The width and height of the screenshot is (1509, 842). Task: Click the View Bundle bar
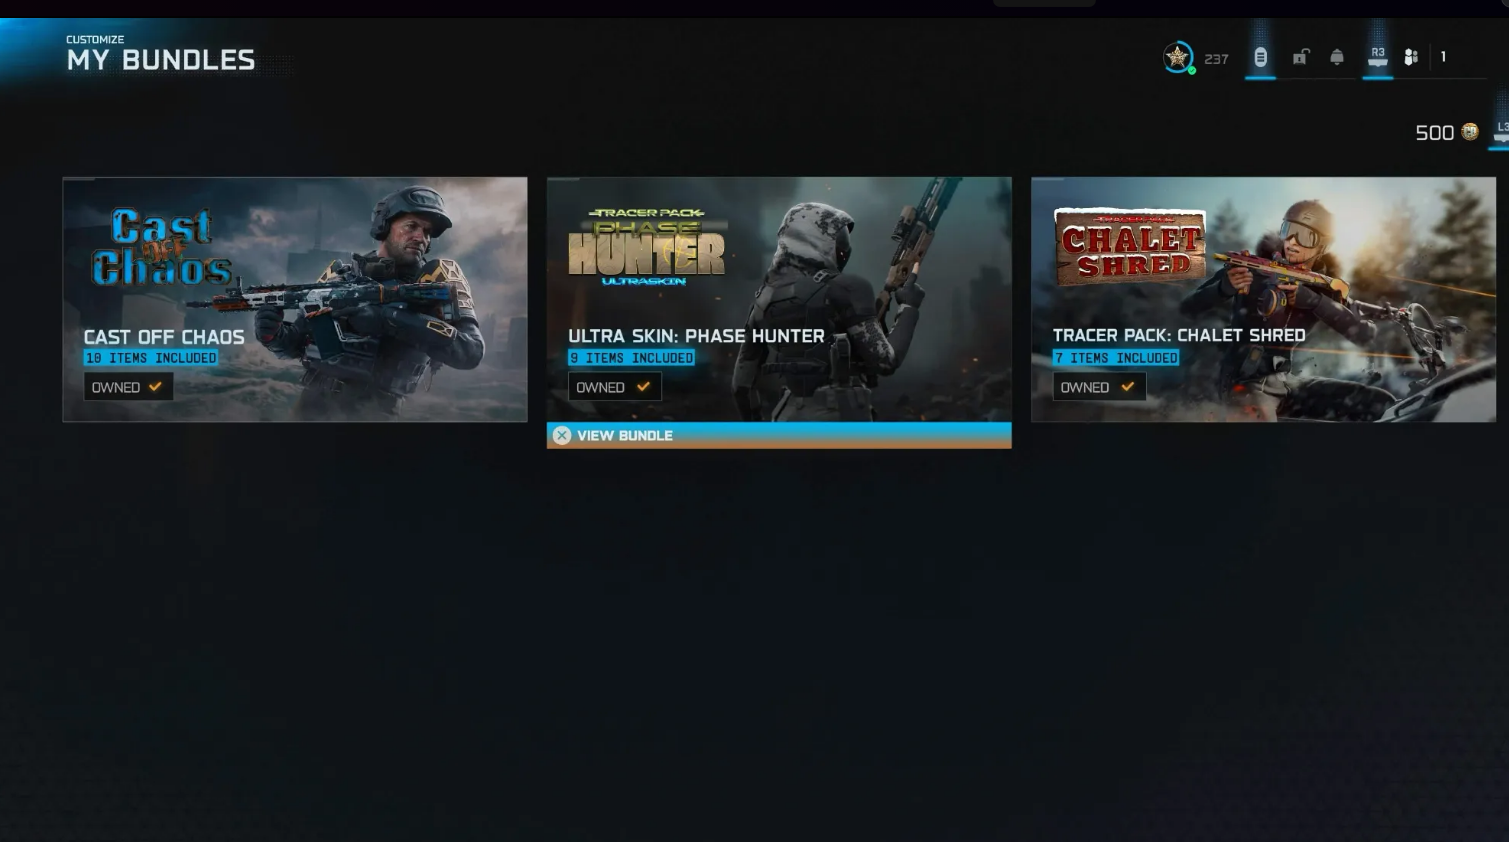coord(779,435)
